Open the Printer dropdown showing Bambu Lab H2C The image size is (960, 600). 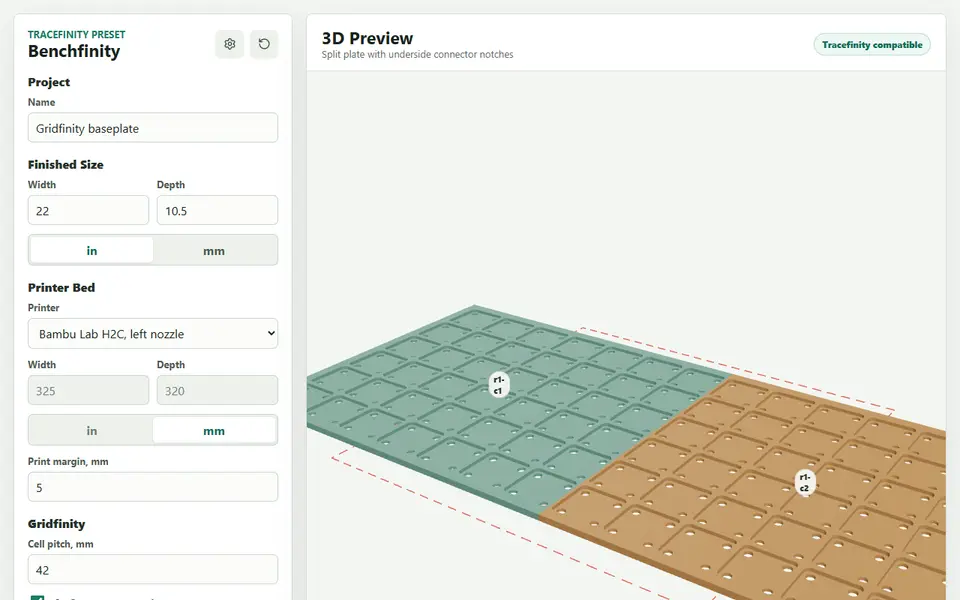click(152, 334)
